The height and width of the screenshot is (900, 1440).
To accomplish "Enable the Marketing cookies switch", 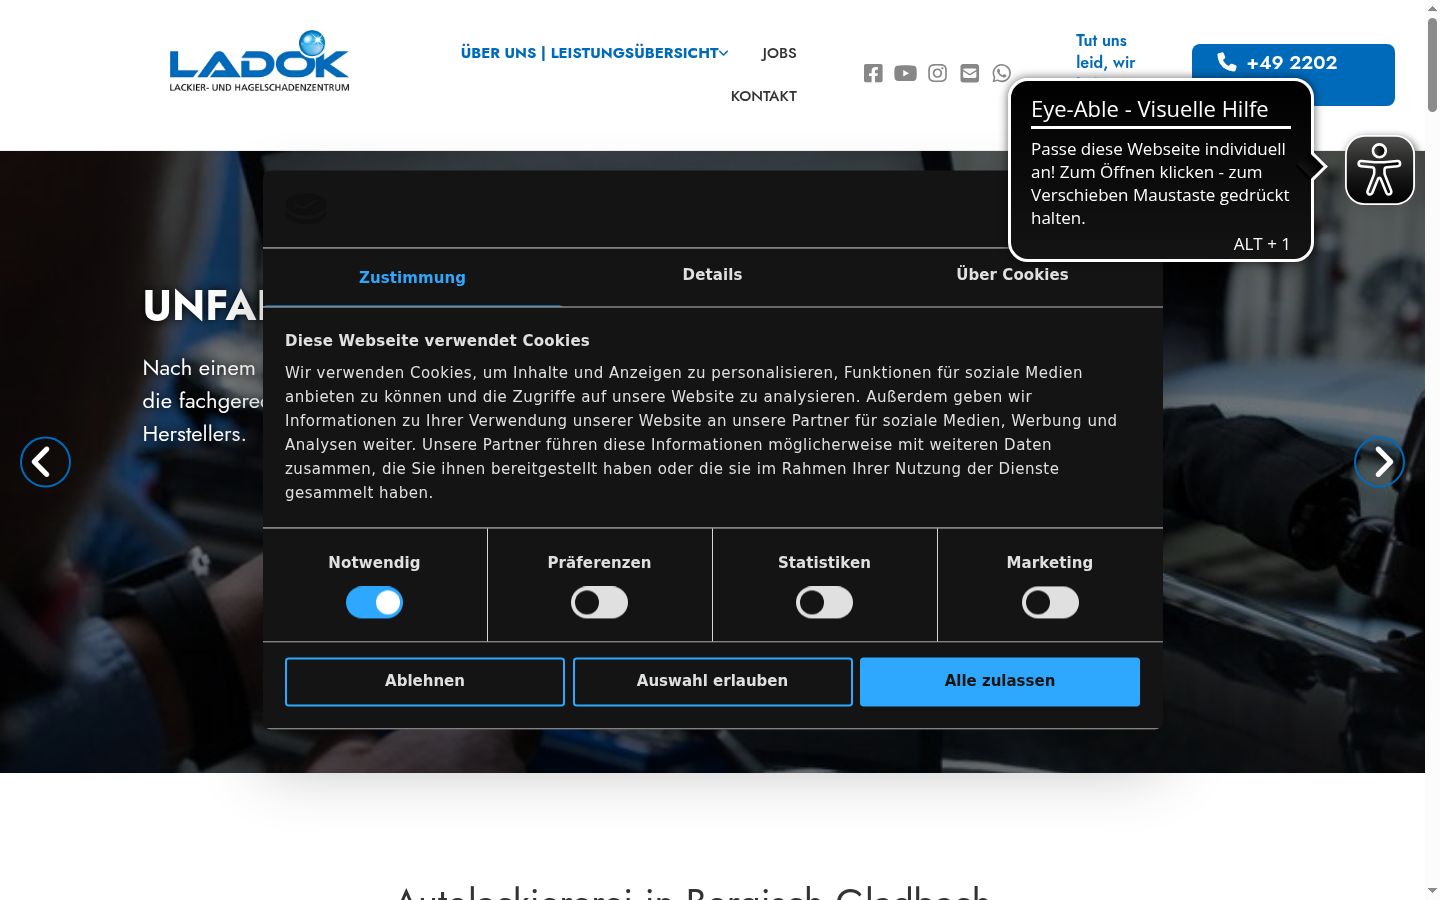I will [x=1050, y=603].
